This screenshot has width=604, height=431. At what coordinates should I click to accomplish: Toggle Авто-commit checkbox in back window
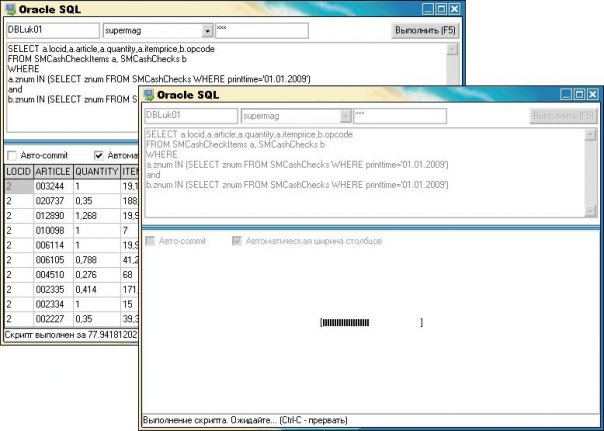(x=12, y=156)
